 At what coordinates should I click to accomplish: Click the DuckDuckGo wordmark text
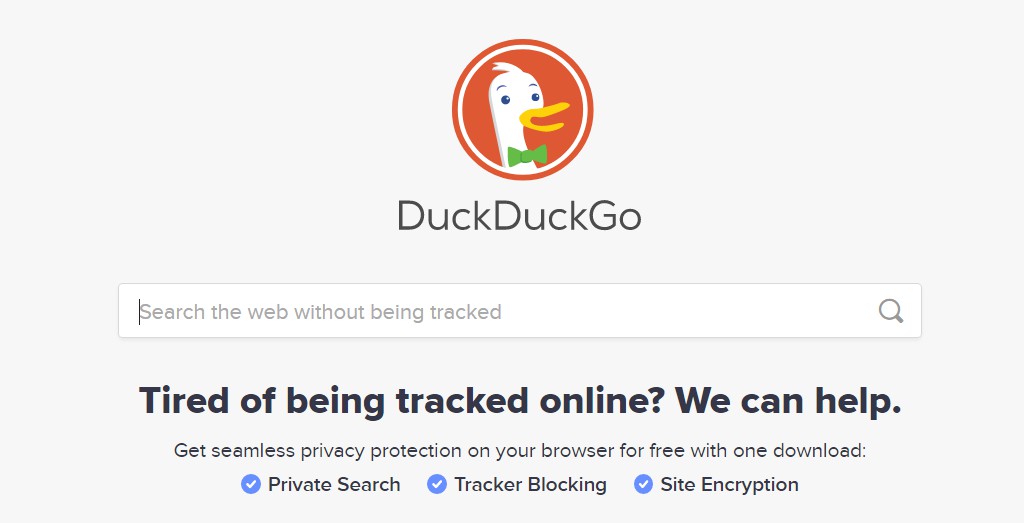coord(519,215)
